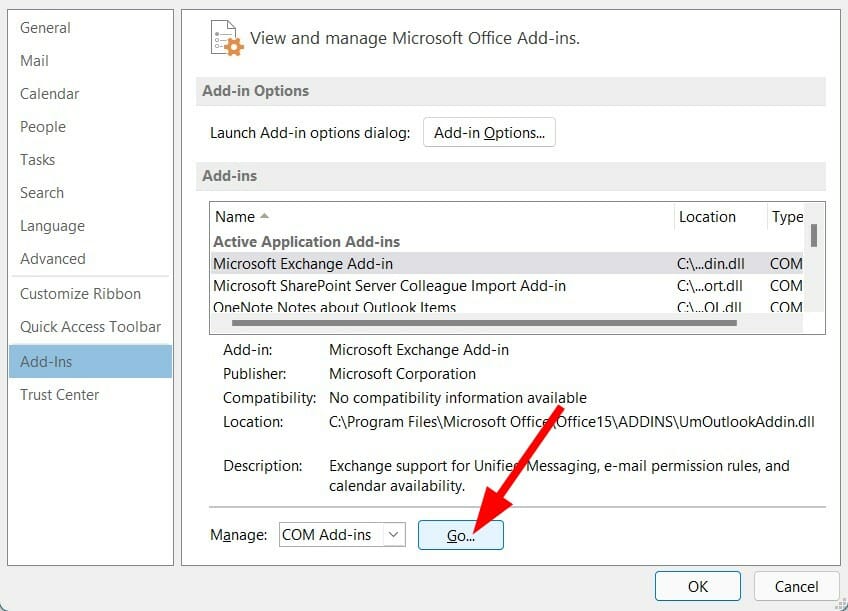Switch to the Mail settings category
The image size is (848, 611).
34,60
